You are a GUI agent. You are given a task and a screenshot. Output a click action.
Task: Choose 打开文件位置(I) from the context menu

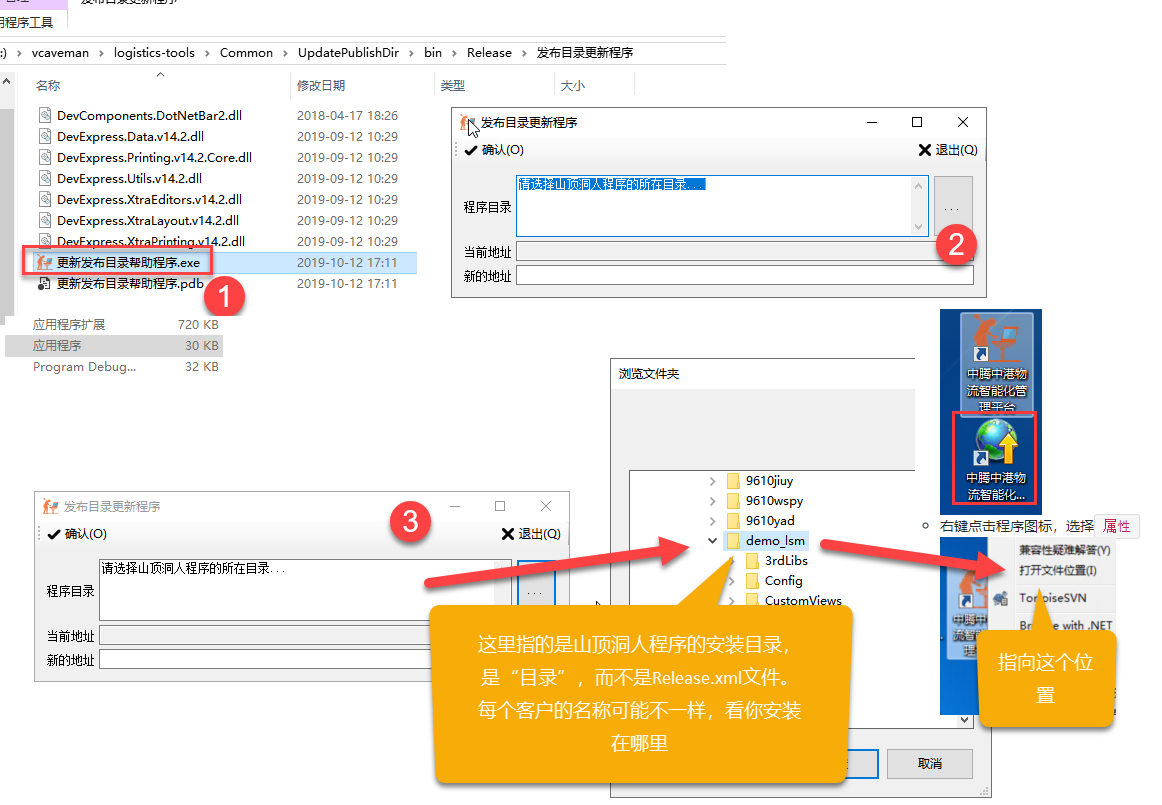point(1057,571)
